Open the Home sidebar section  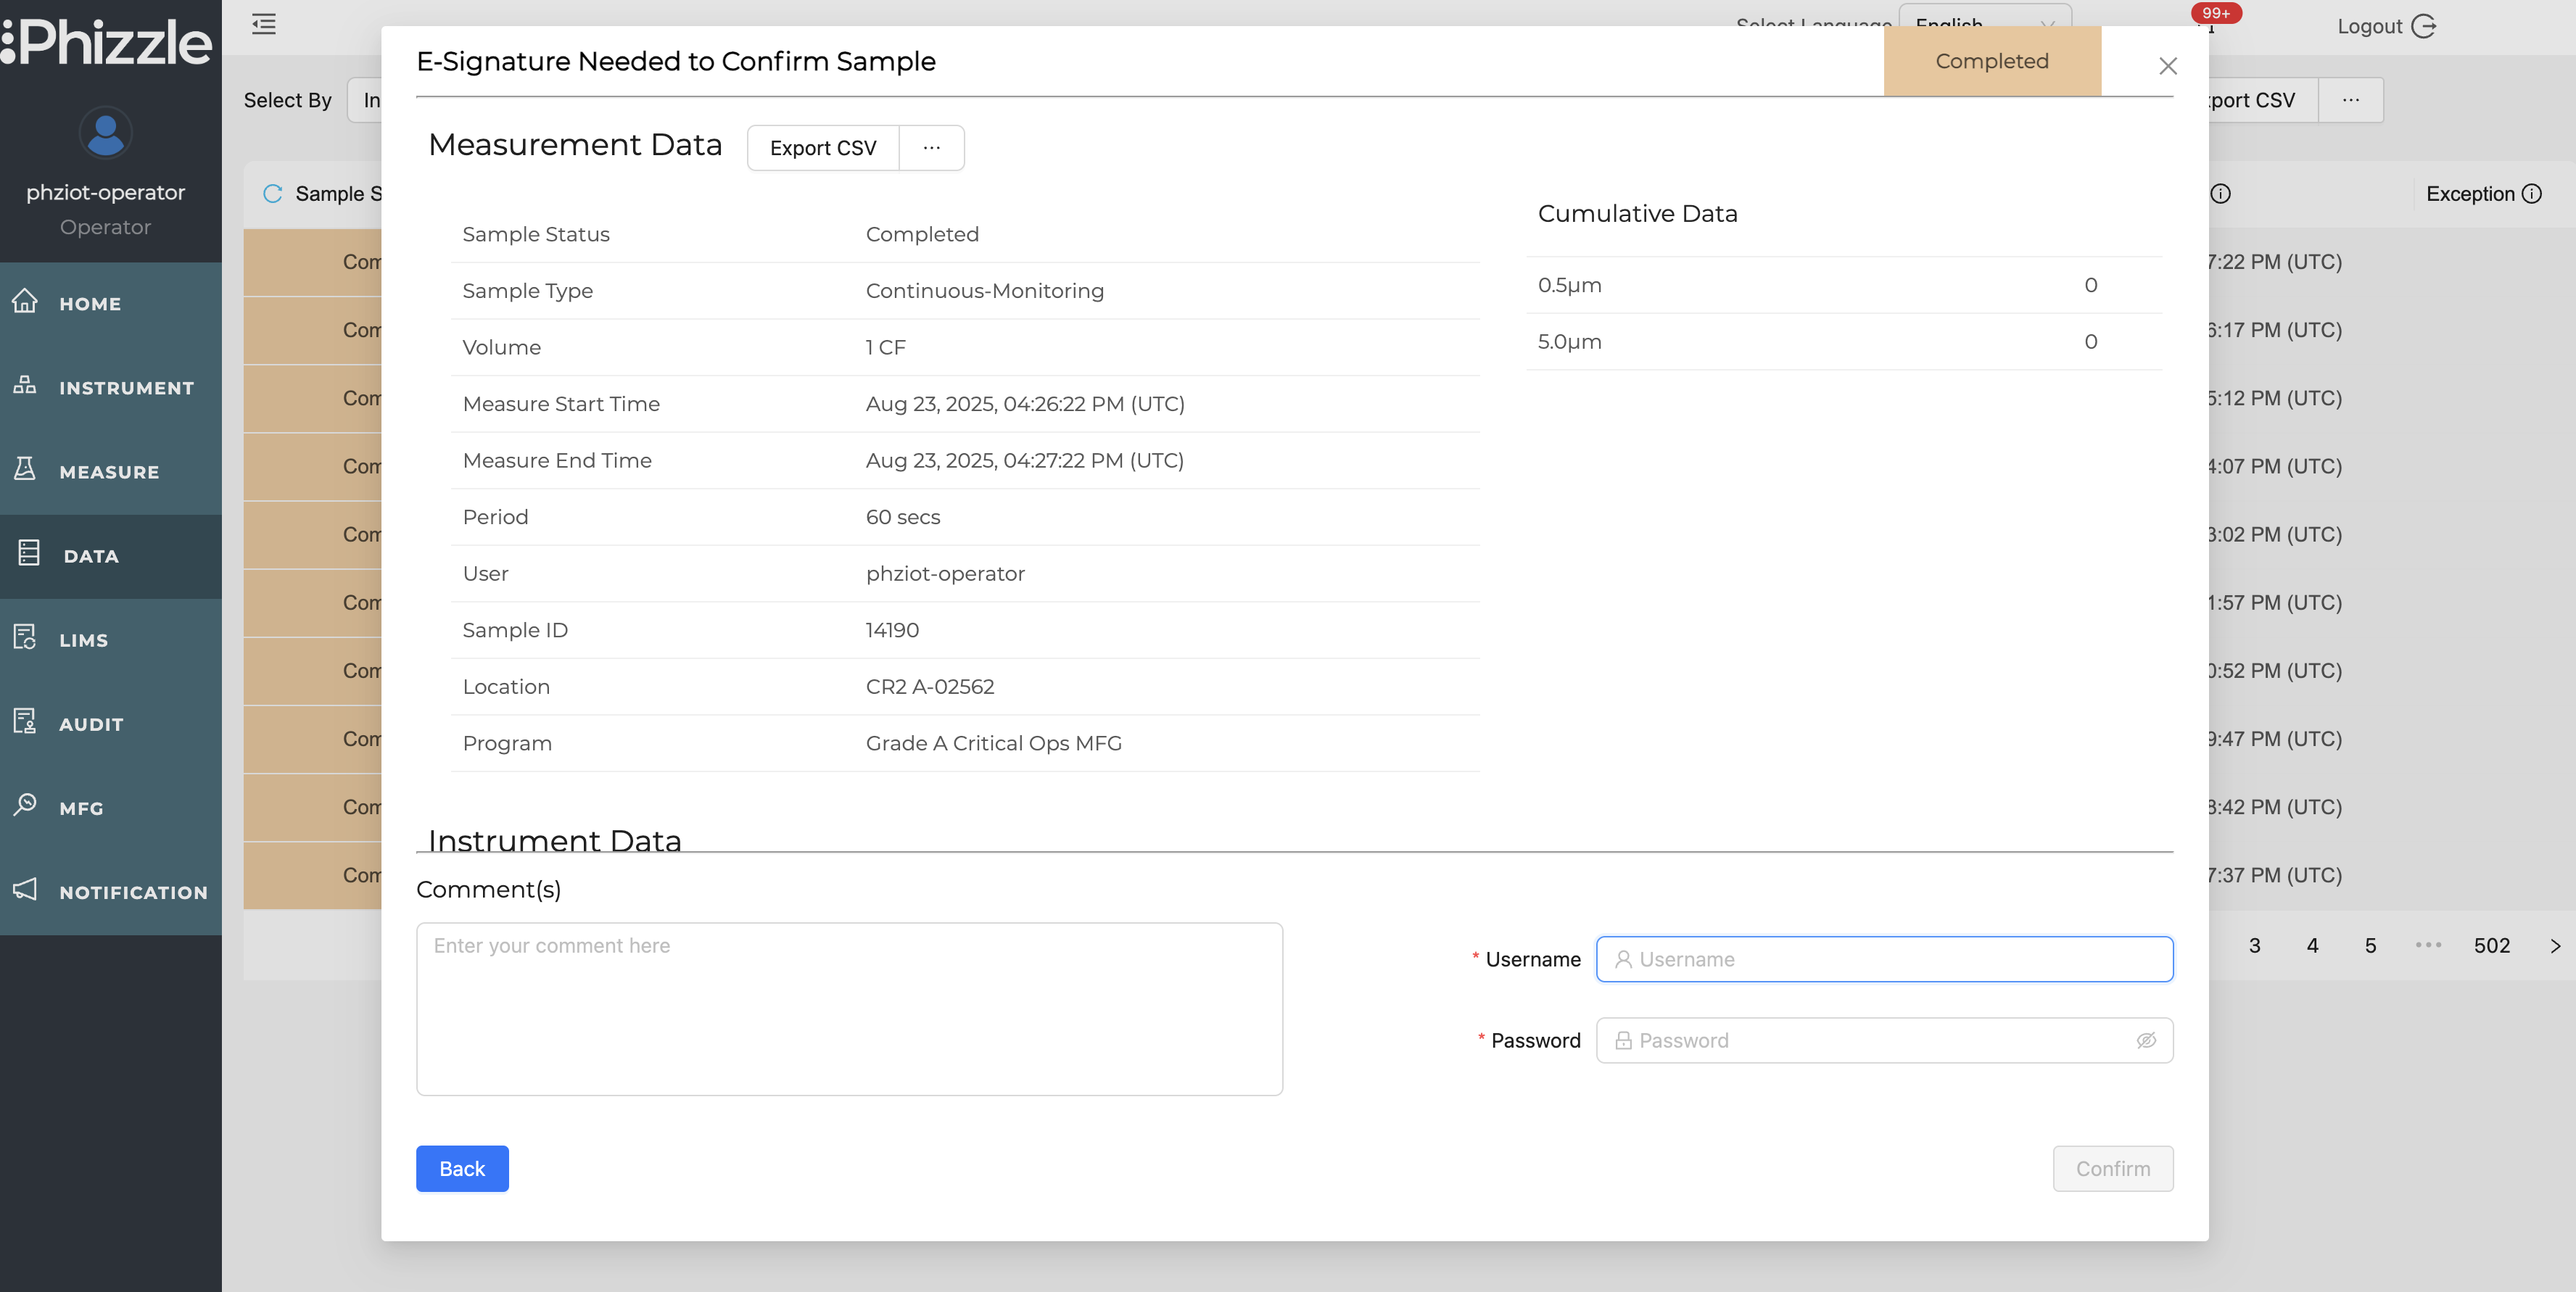[110, 303]
